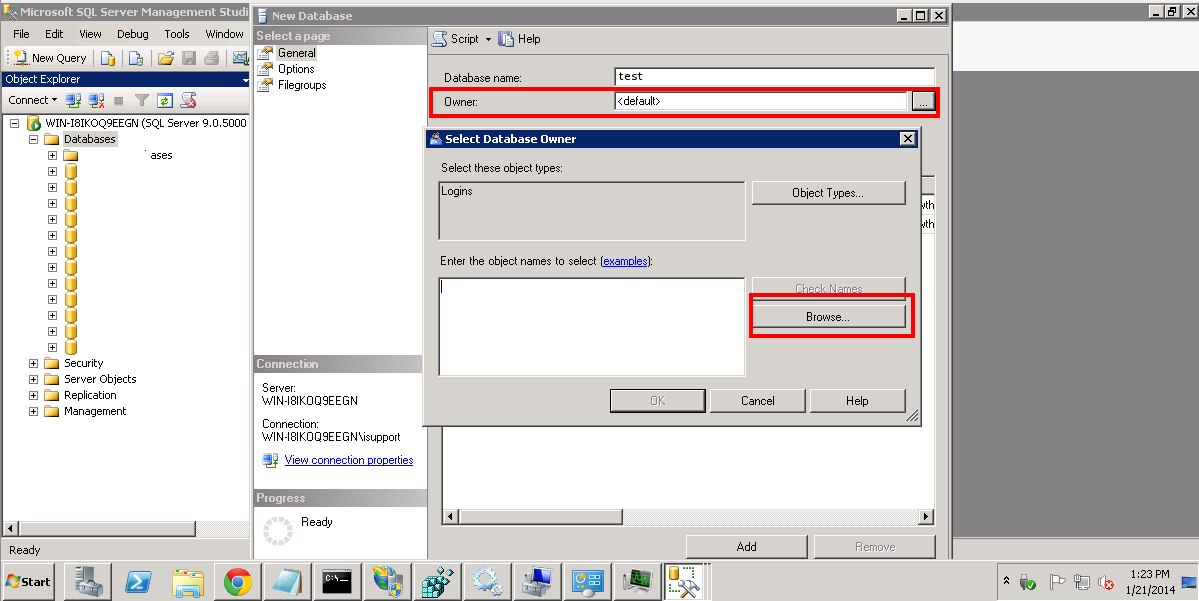Click the files grid right scroll arrow
The image size is (1199, 601).
tap(926, 517)
